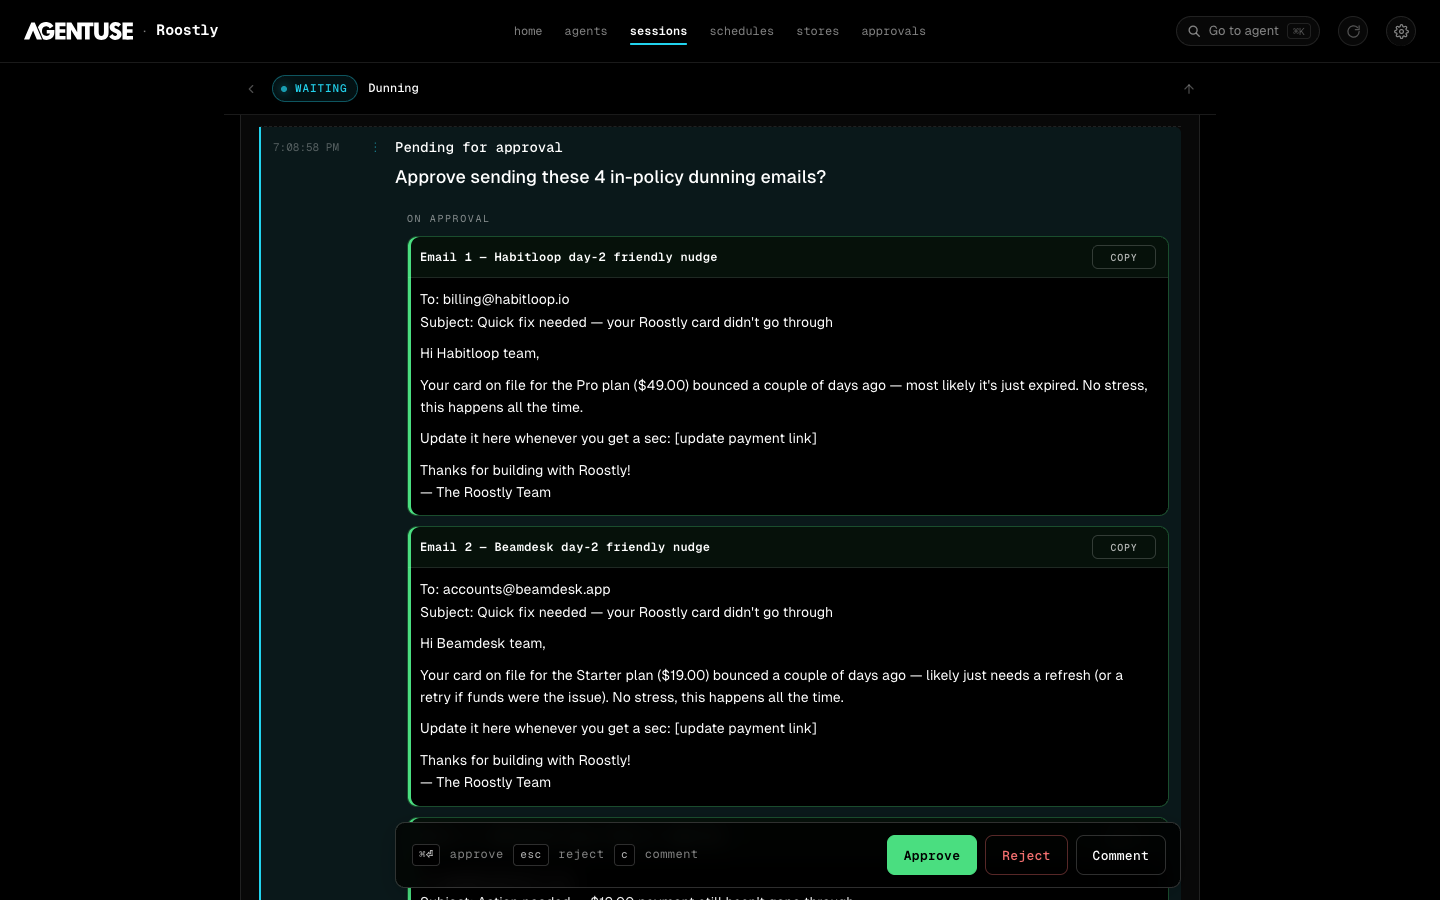Copy Email 2 Beamdesk content
The image size is (1440, 900).
(x=1124, y=547)
